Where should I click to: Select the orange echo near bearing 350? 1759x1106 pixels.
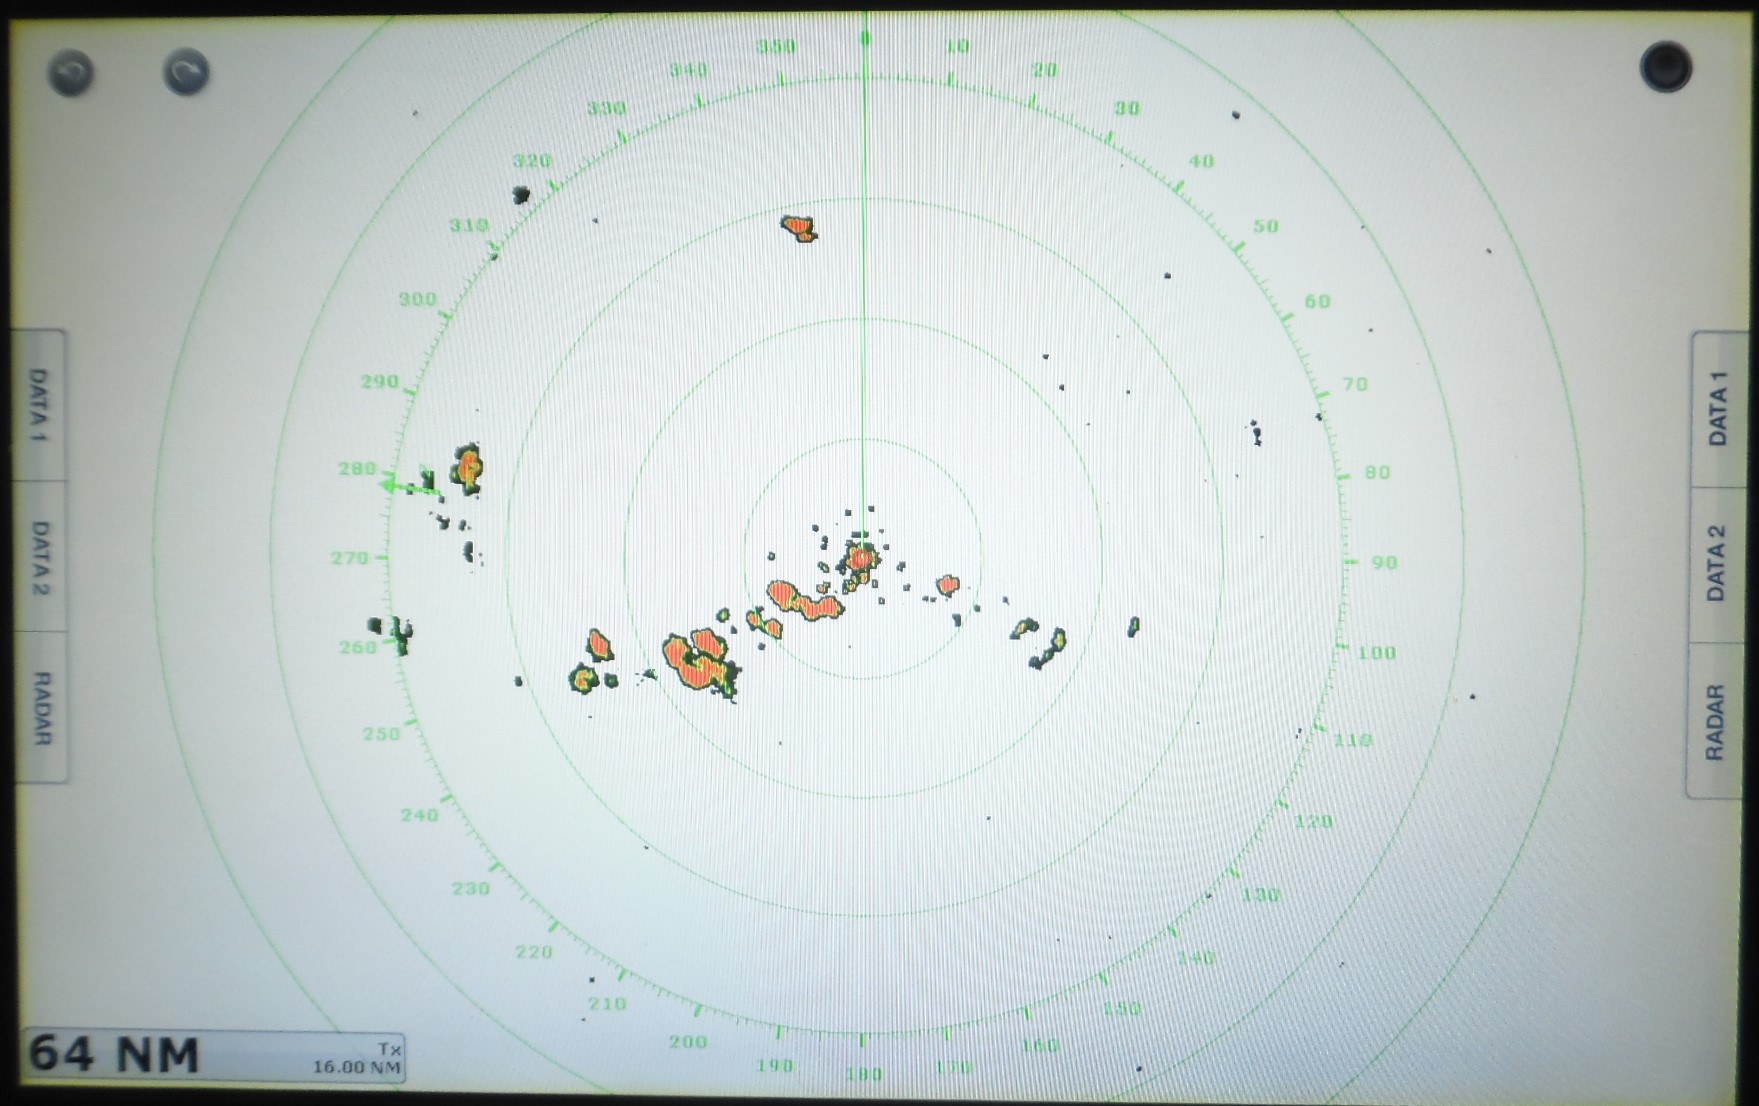click(798, 228)
